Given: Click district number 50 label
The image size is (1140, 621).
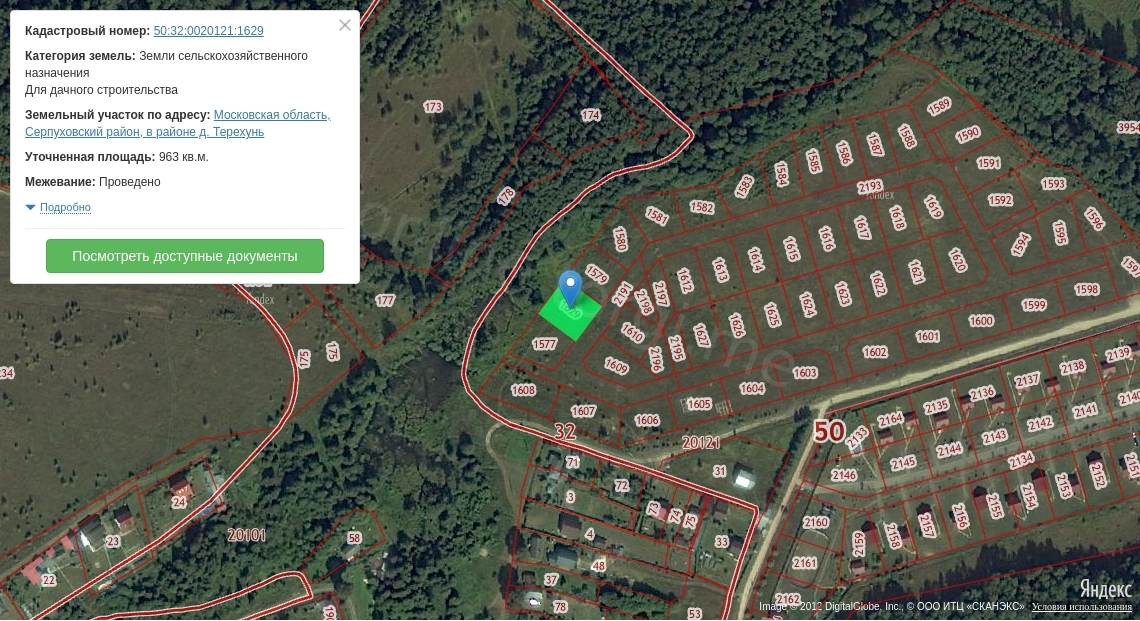Looking at the screenshot, I should point(828,431).
